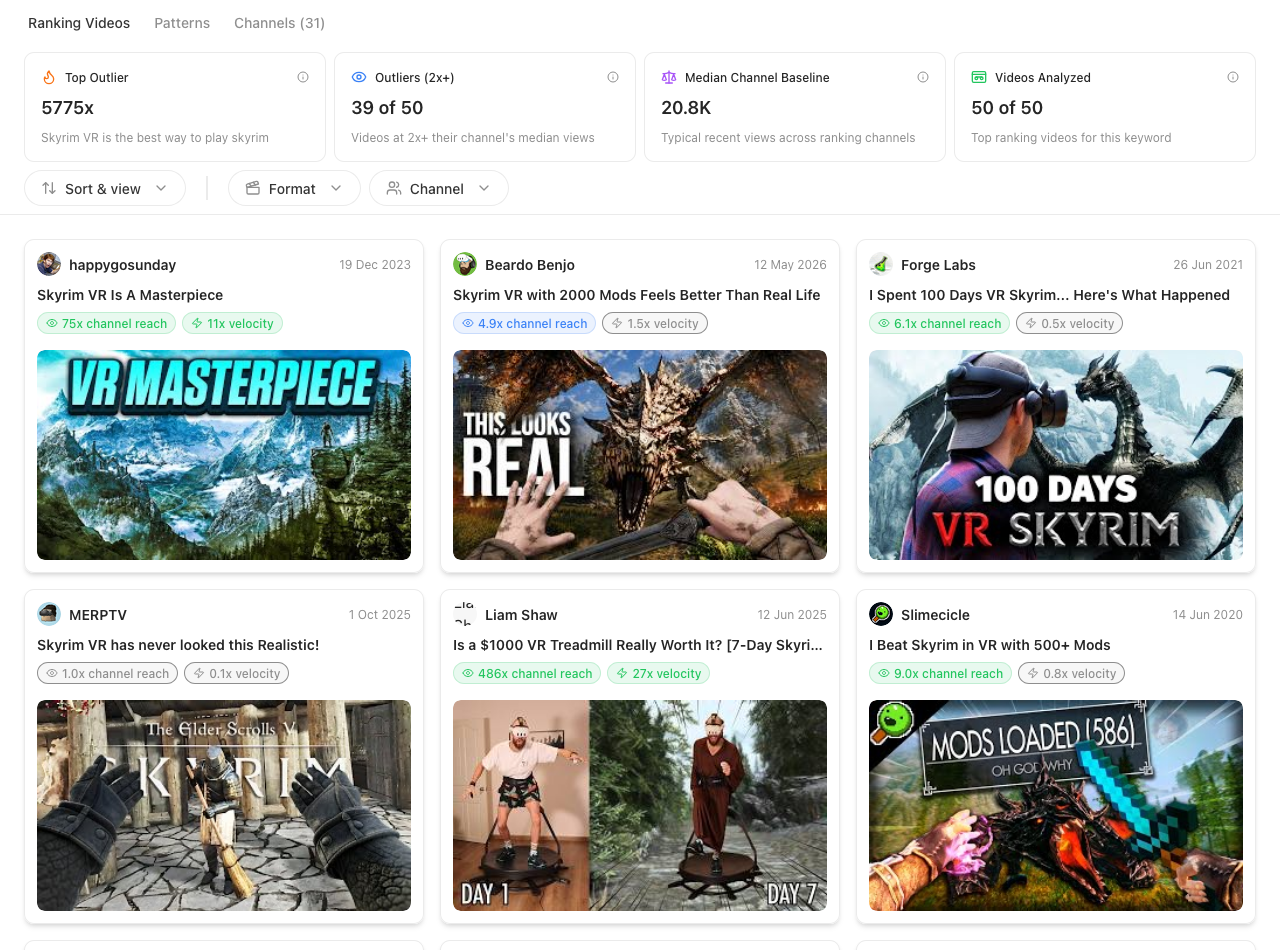Click the info icon on Top Outlier card
Image resolution: width=1280 pixels, height=950 pixels.
pyautogui.click(x=303, y=77)
